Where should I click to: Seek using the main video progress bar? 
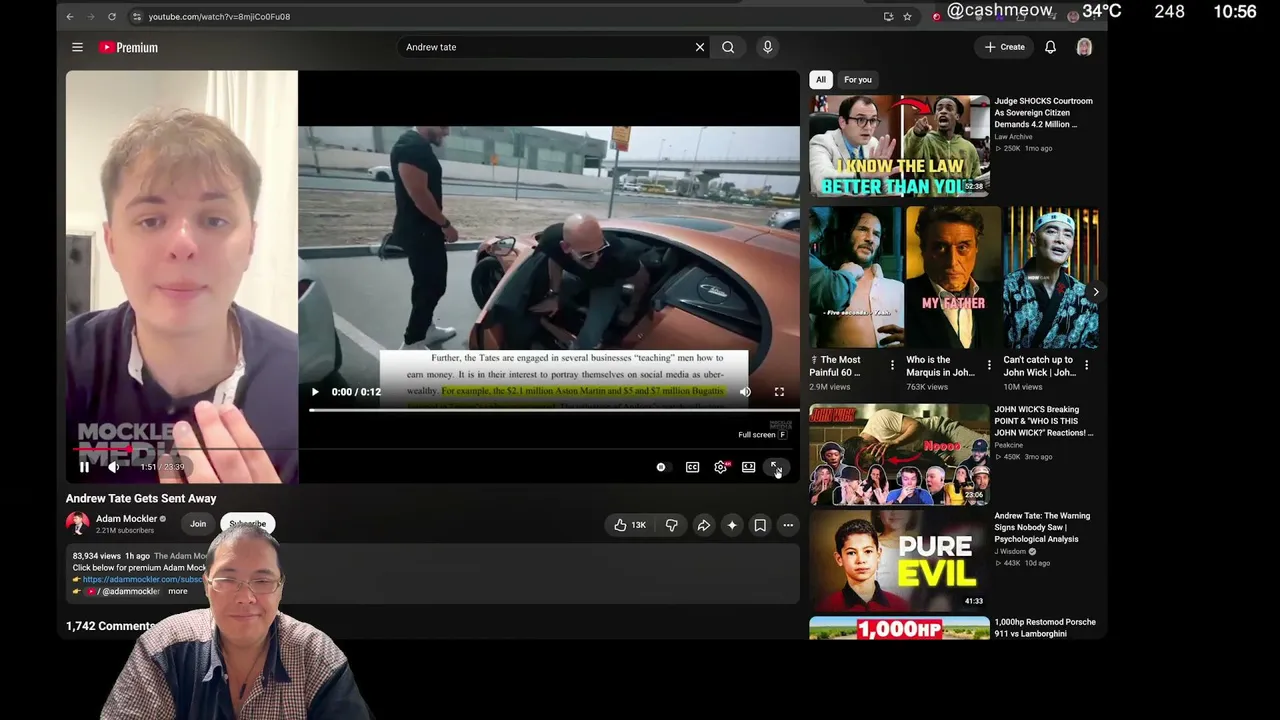433,450
